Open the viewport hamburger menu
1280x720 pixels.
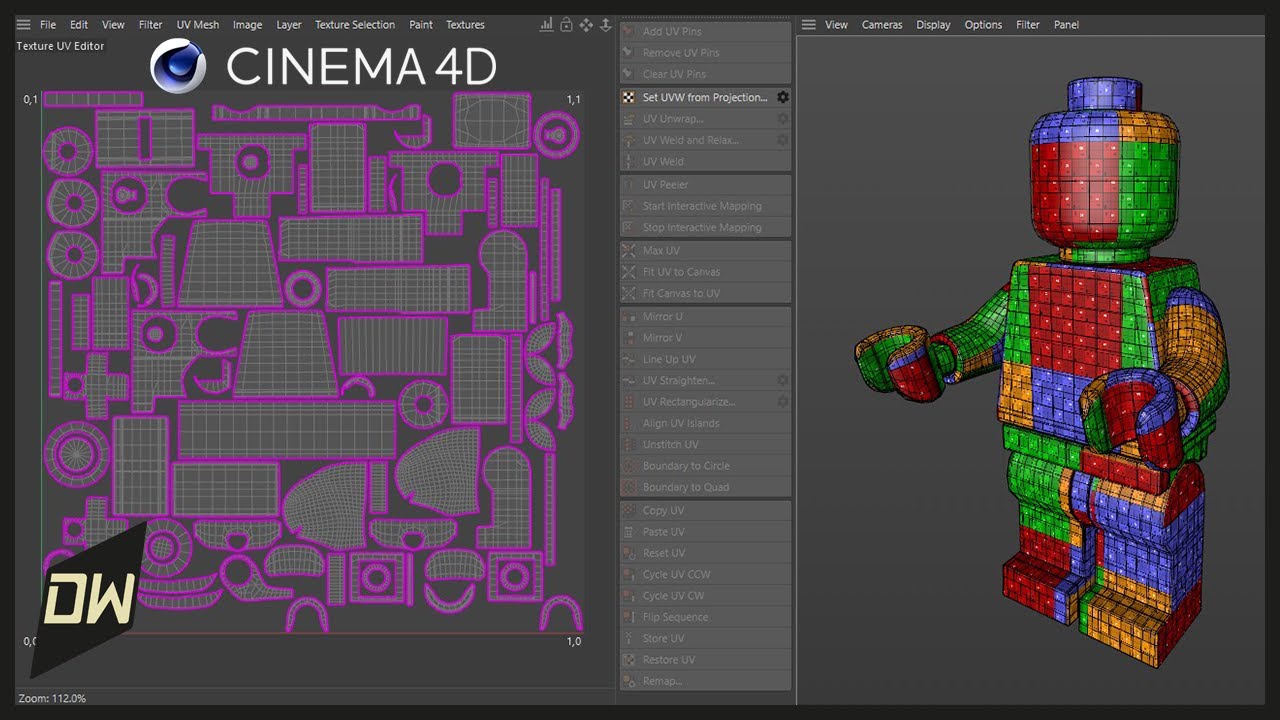809,24
